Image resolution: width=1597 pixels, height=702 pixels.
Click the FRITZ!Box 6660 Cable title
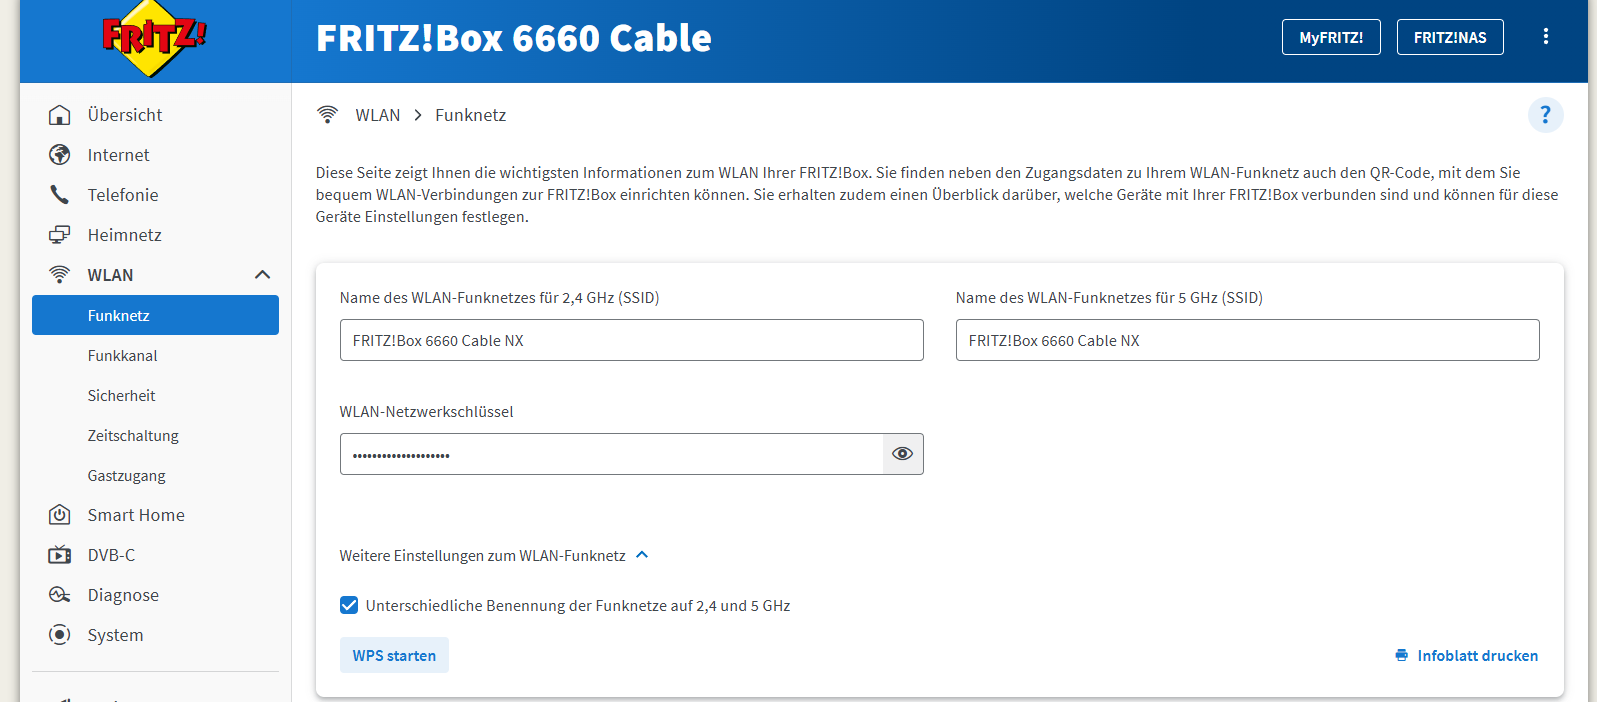(x=514, y=38)
